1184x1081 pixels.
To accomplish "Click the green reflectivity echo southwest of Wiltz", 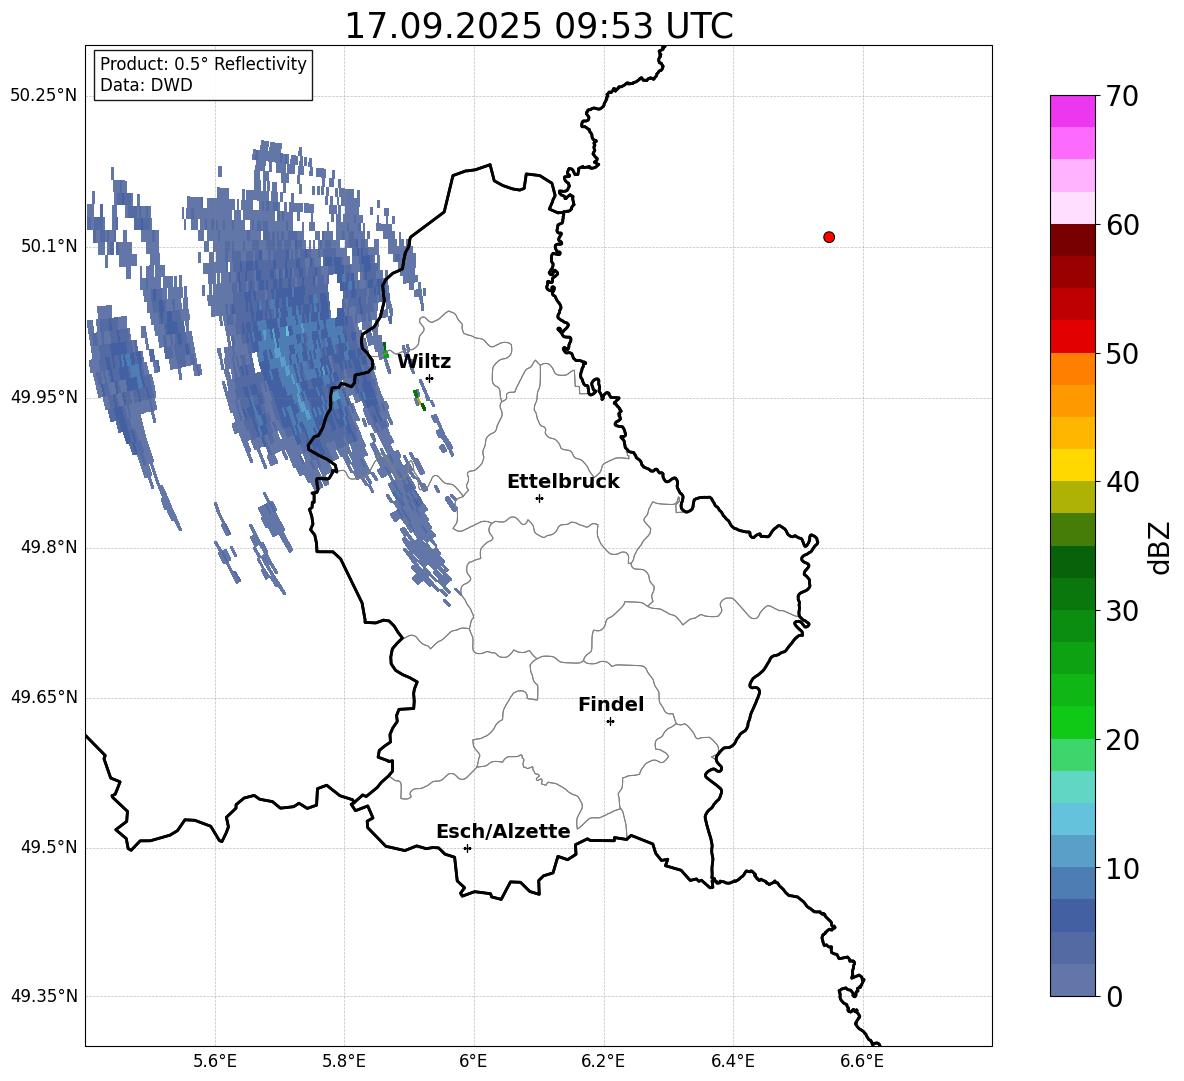I will [x=418, y=399].
